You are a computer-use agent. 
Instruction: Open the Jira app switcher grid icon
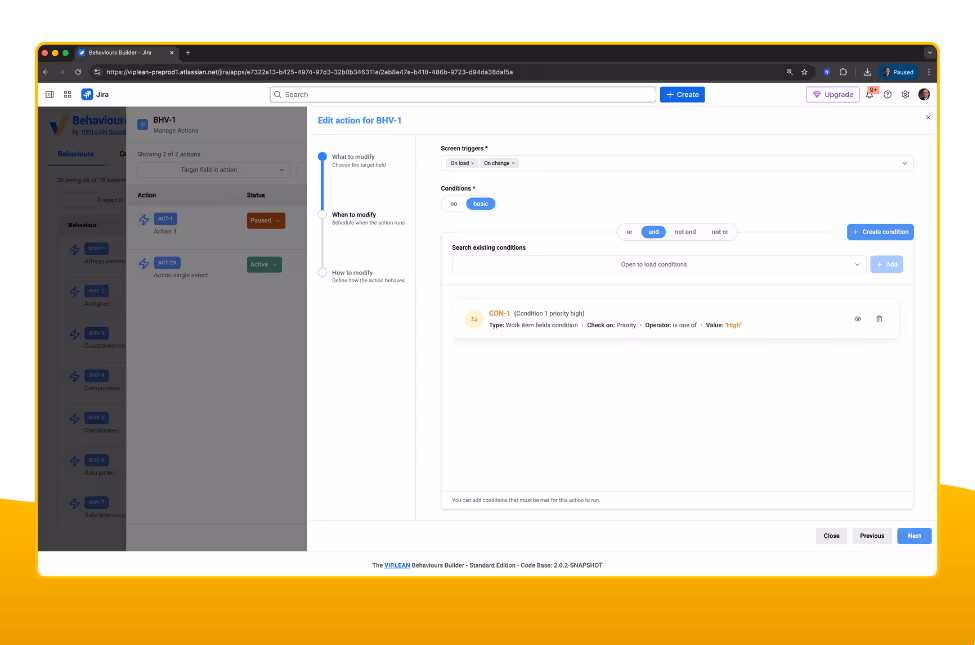tap(67, 95)
